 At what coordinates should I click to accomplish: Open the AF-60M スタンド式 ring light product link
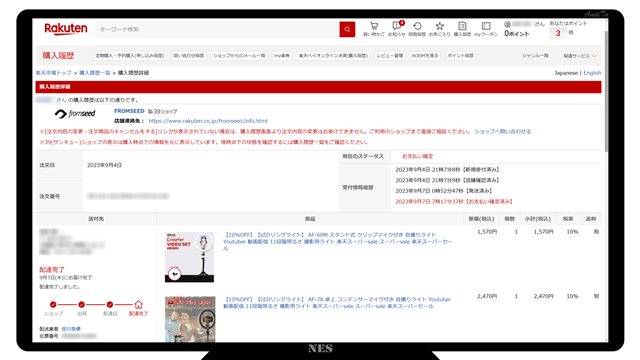click(338, 241)
